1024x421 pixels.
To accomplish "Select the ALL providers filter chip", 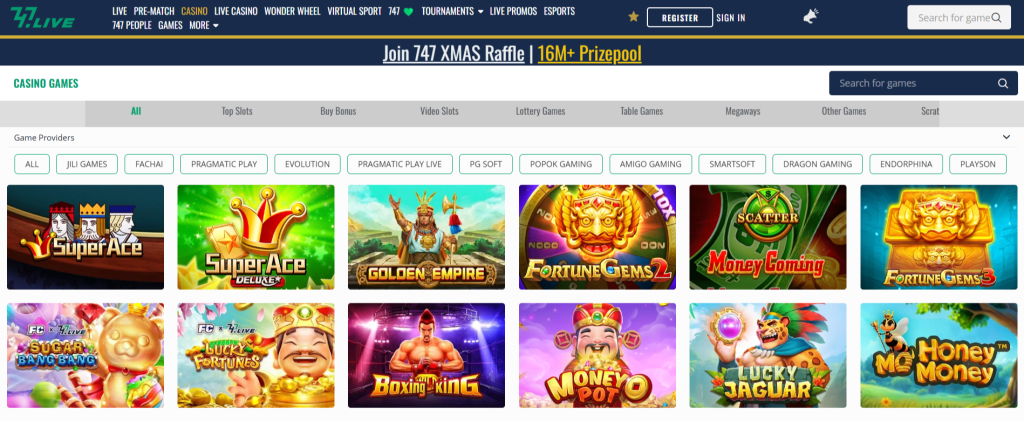I will pyautogui.click(x=32, y=164).
